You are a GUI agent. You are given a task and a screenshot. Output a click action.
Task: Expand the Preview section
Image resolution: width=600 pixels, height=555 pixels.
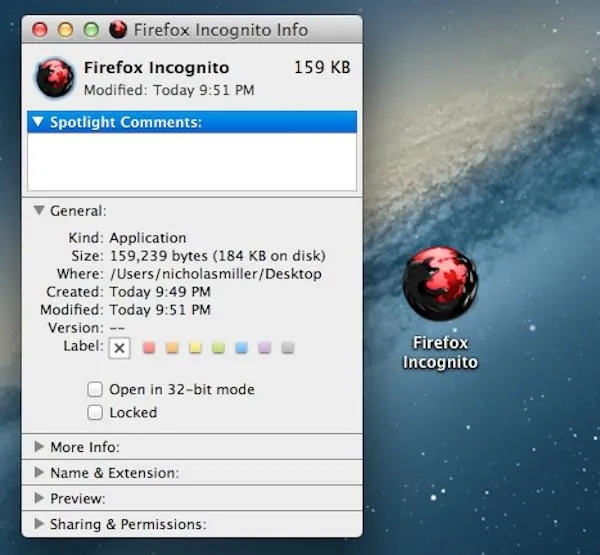[39, 498]
